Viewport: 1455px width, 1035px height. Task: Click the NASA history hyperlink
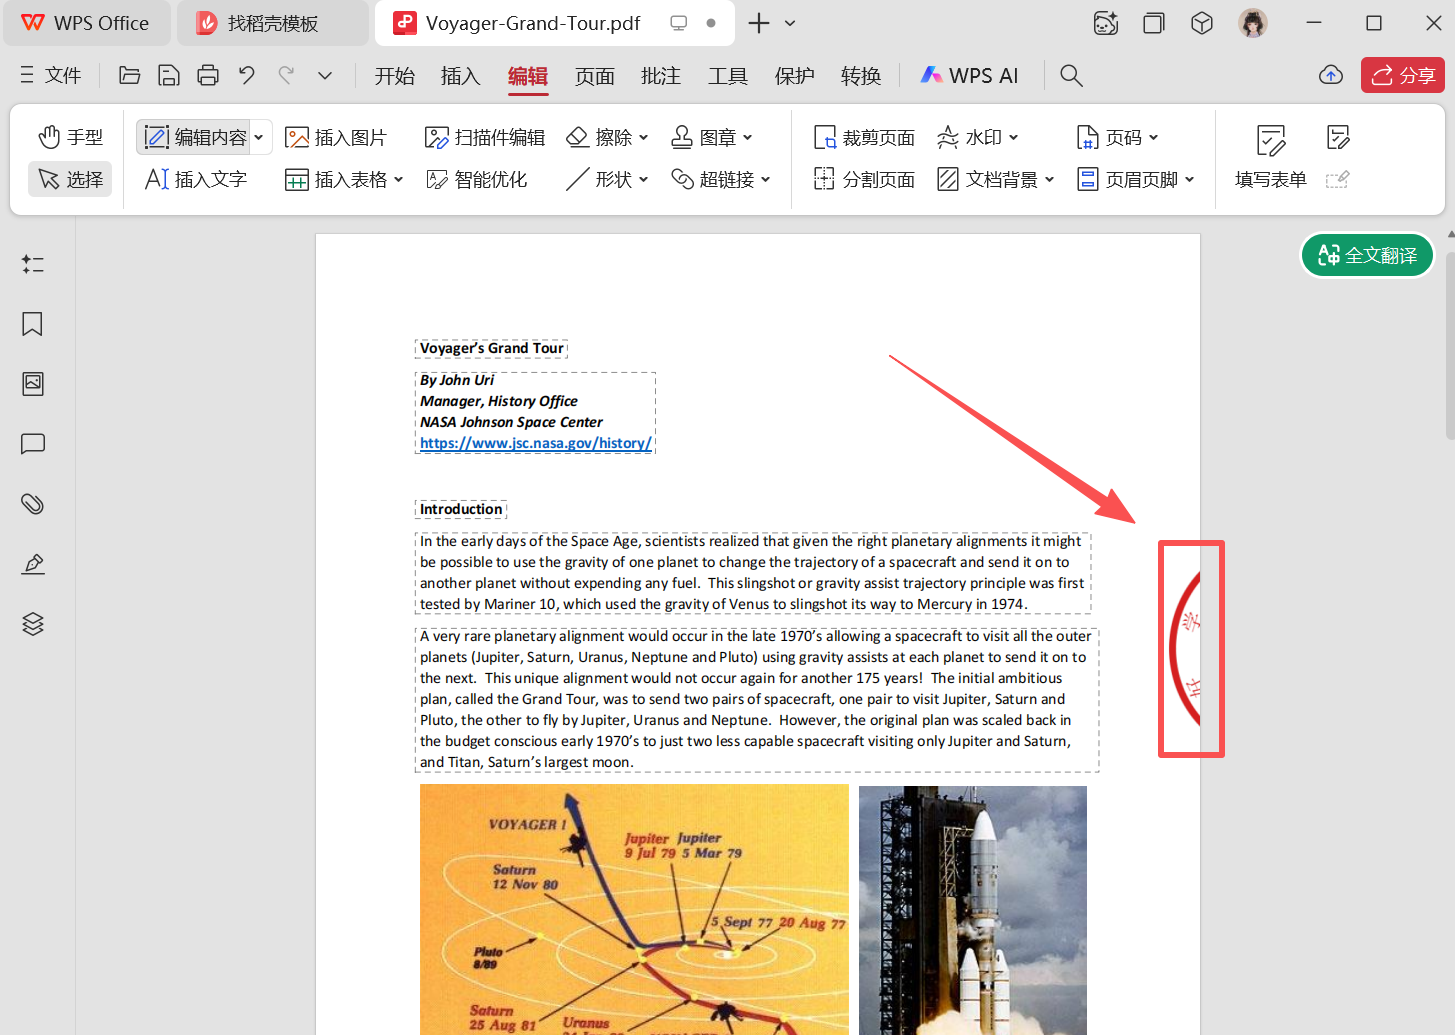pyautogui.click(x=536, y=443)
